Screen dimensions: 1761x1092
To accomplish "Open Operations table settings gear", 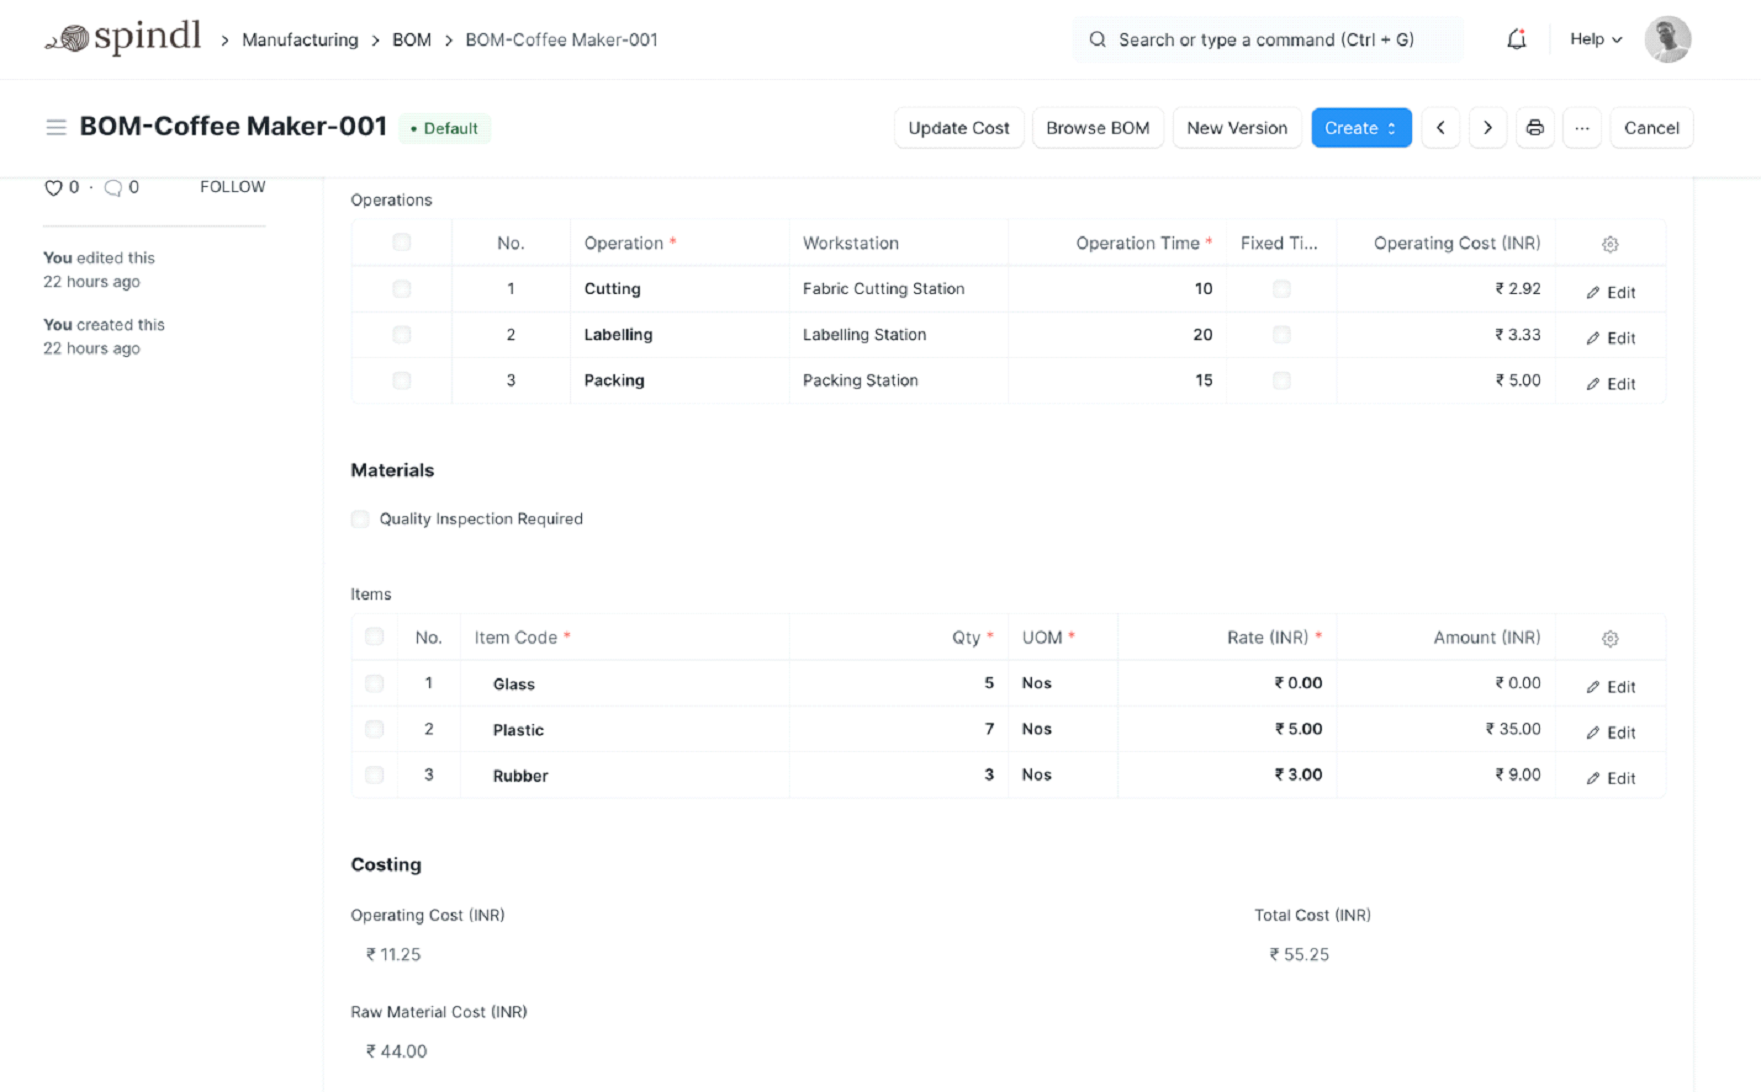I will [x=1609, y=244].
